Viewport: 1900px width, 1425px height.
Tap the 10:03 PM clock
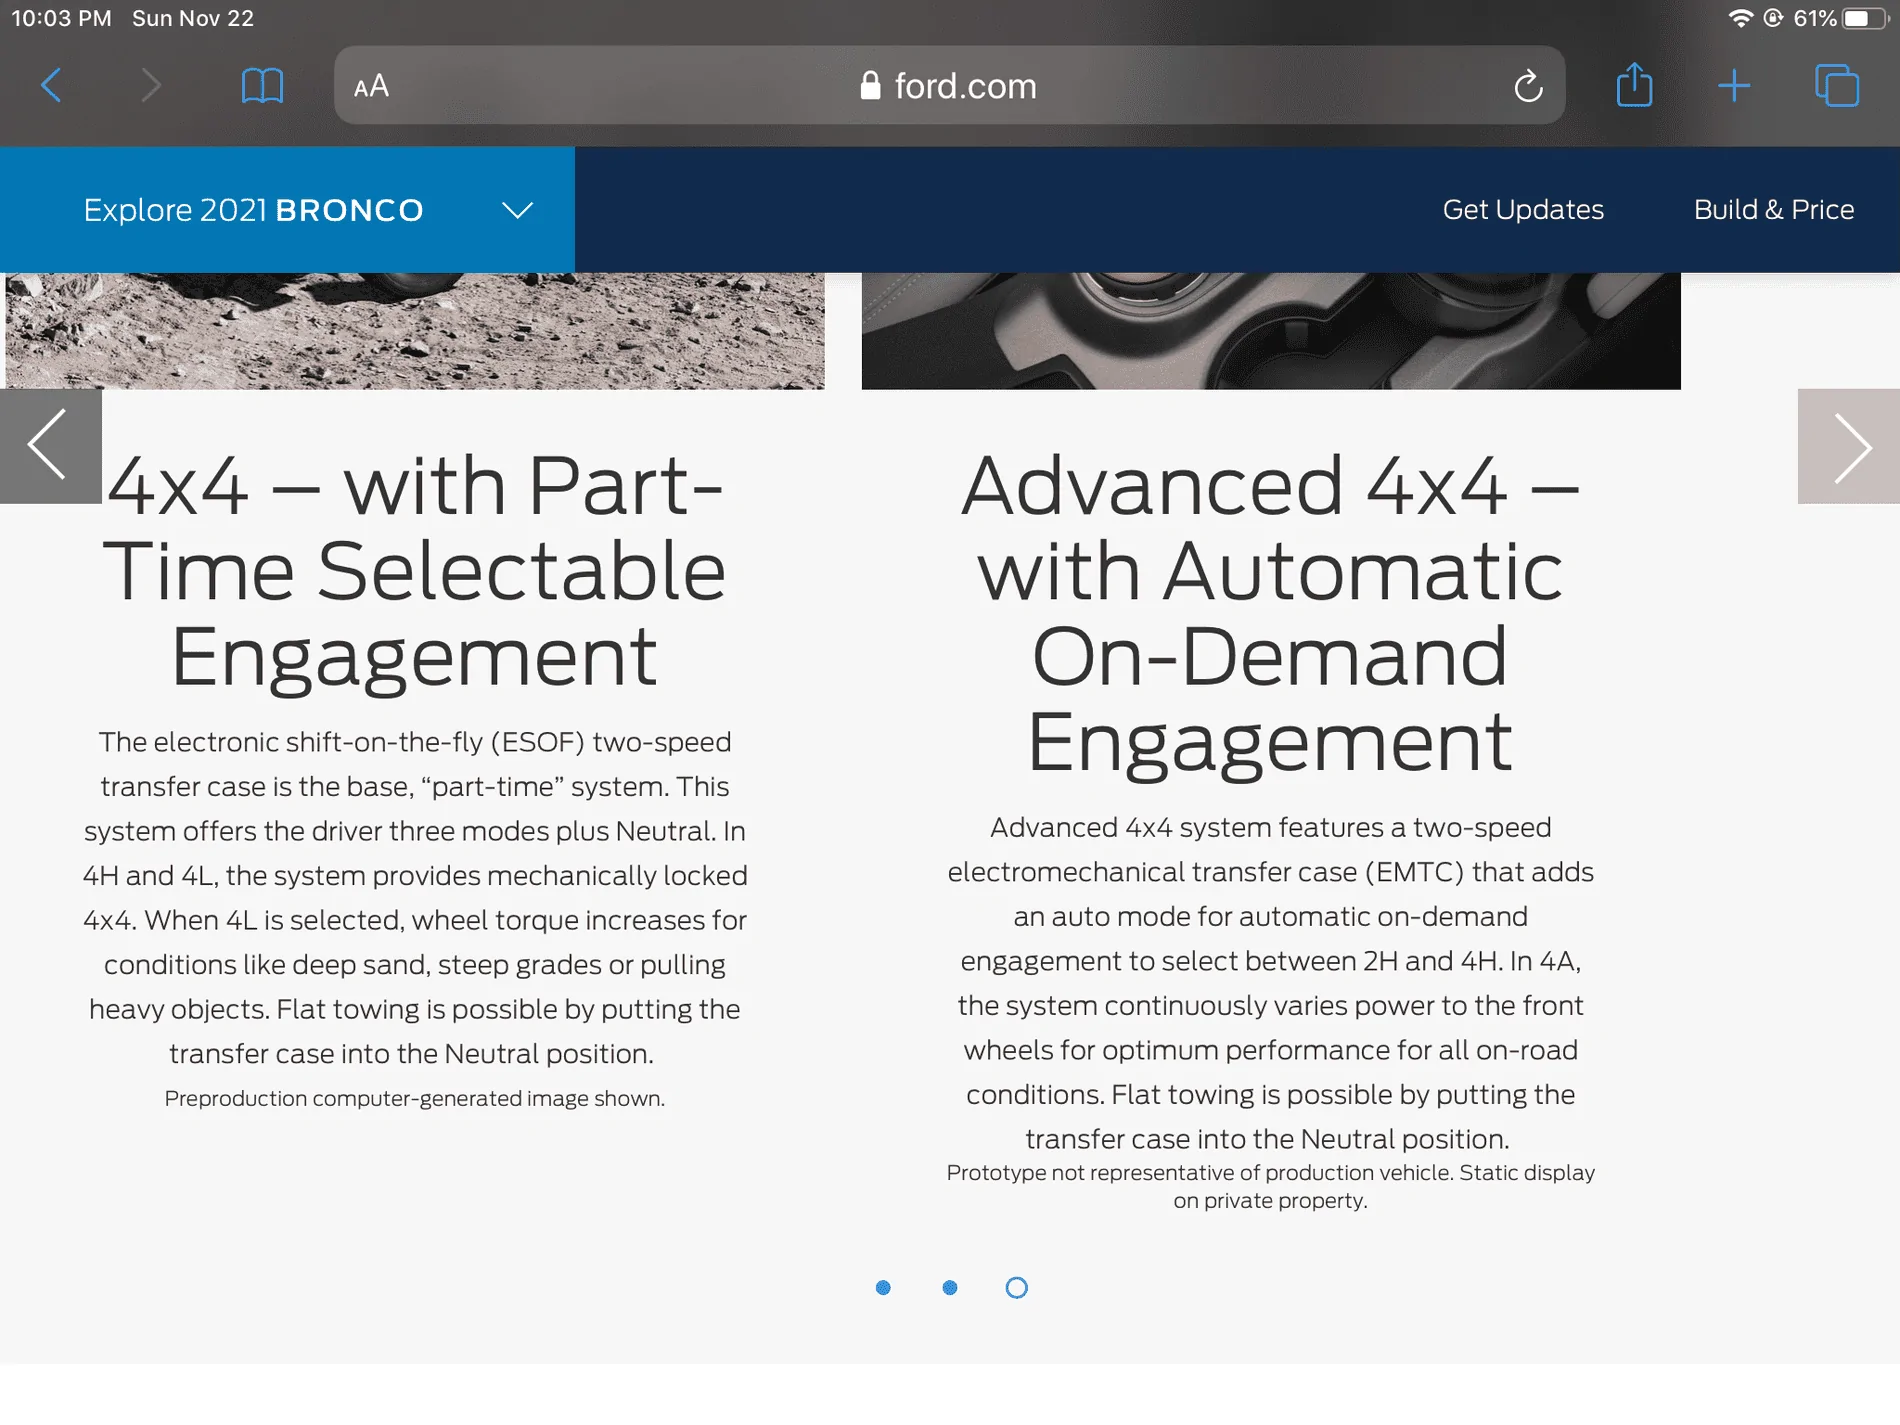tap(61, 18)
